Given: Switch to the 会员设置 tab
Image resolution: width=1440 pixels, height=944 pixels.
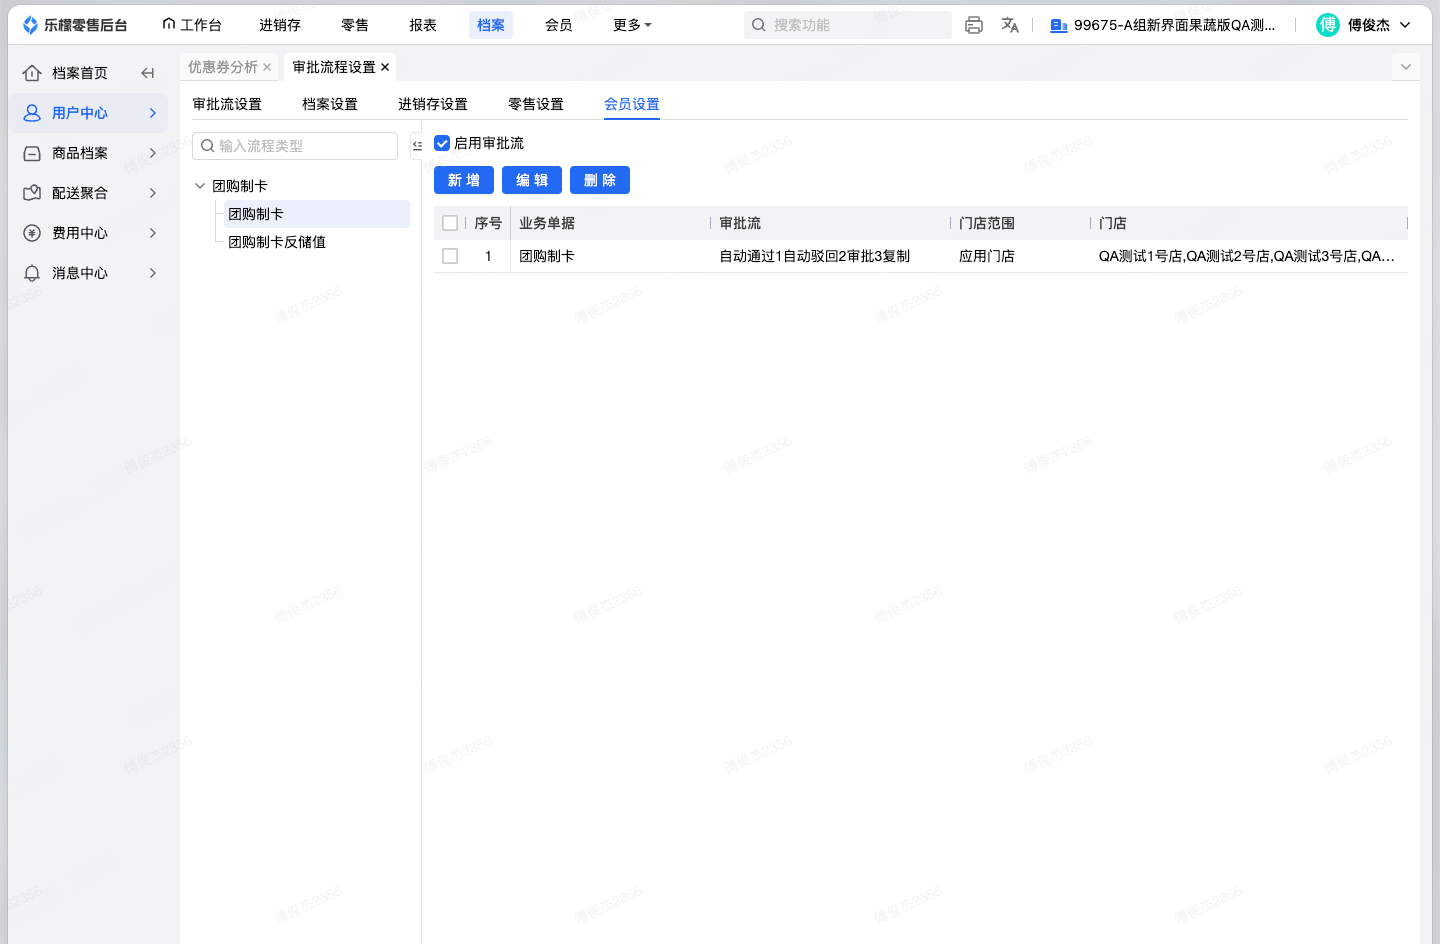Looking at the screenshot, I should coord(632,104).
